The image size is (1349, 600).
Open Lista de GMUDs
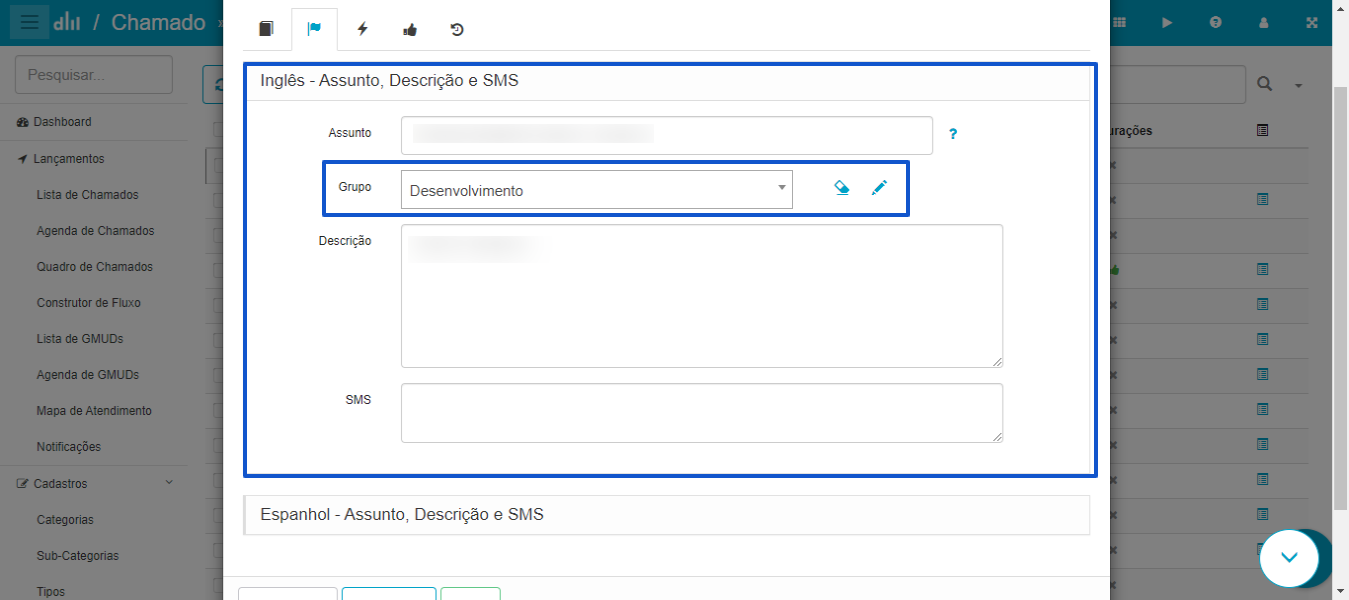[80, 339]
